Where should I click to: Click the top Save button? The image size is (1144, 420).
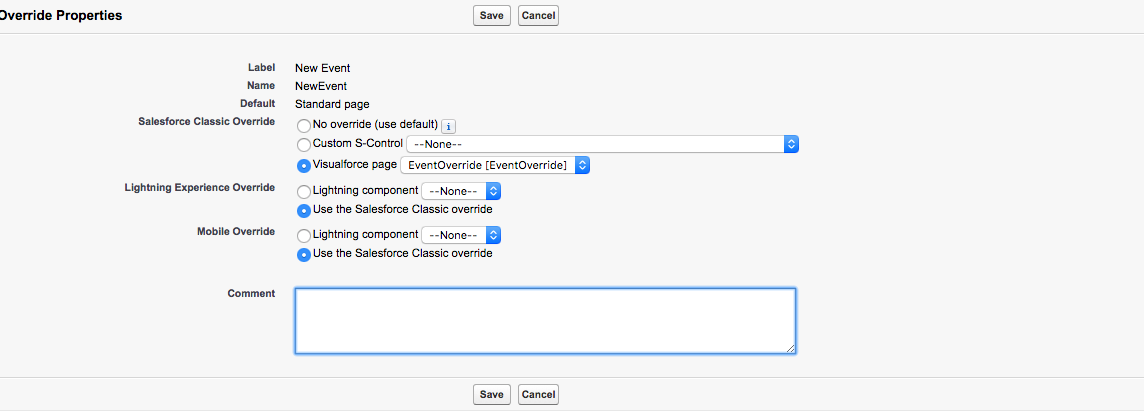tap(491, 16)
